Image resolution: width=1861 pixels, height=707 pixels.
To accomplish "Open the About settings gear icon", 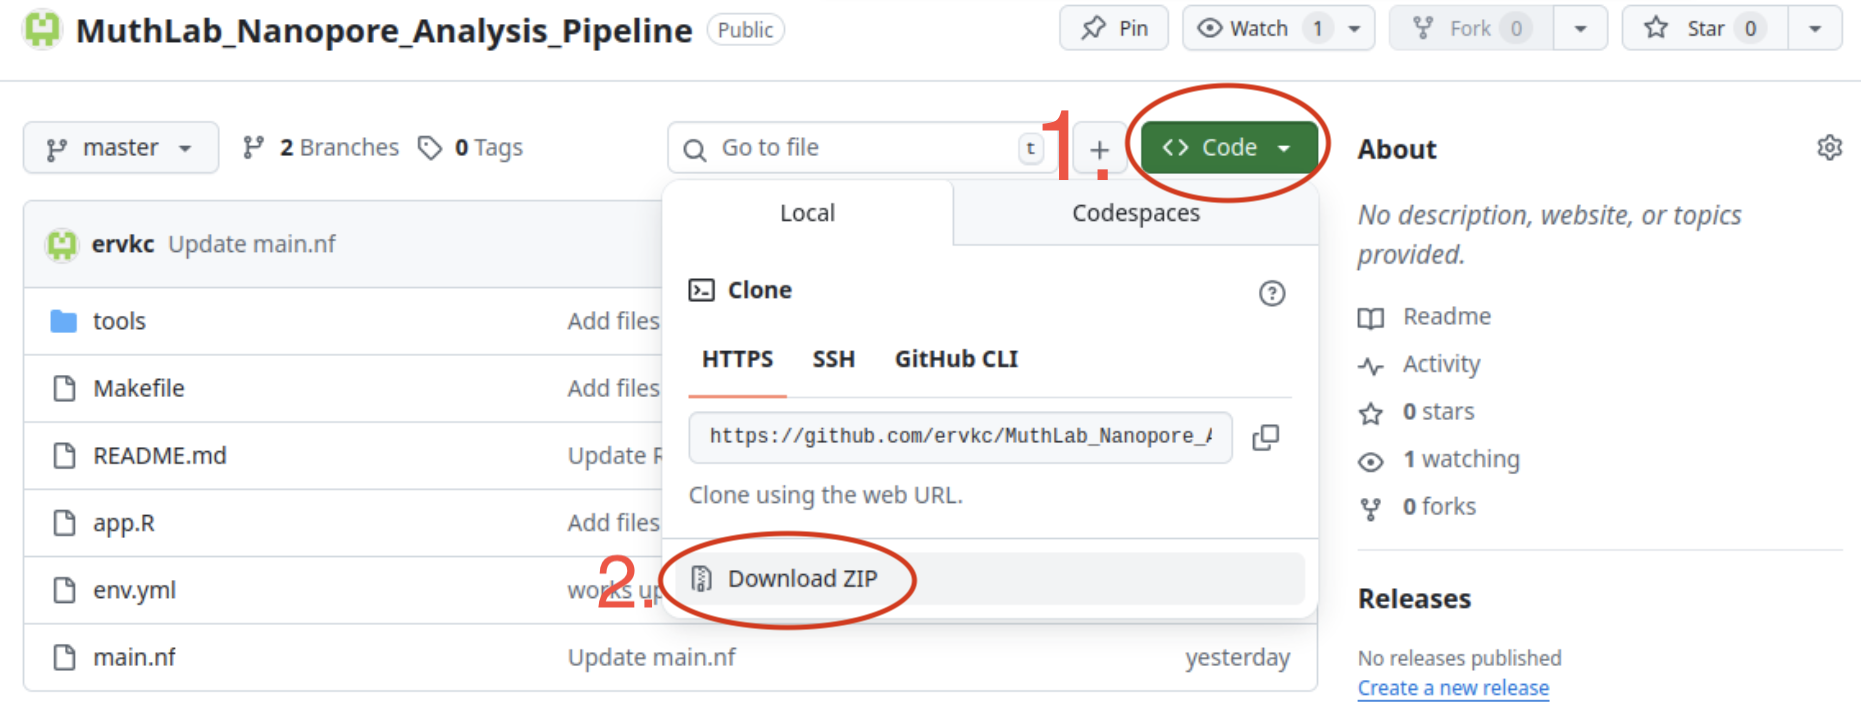I will click(1829, 148).
